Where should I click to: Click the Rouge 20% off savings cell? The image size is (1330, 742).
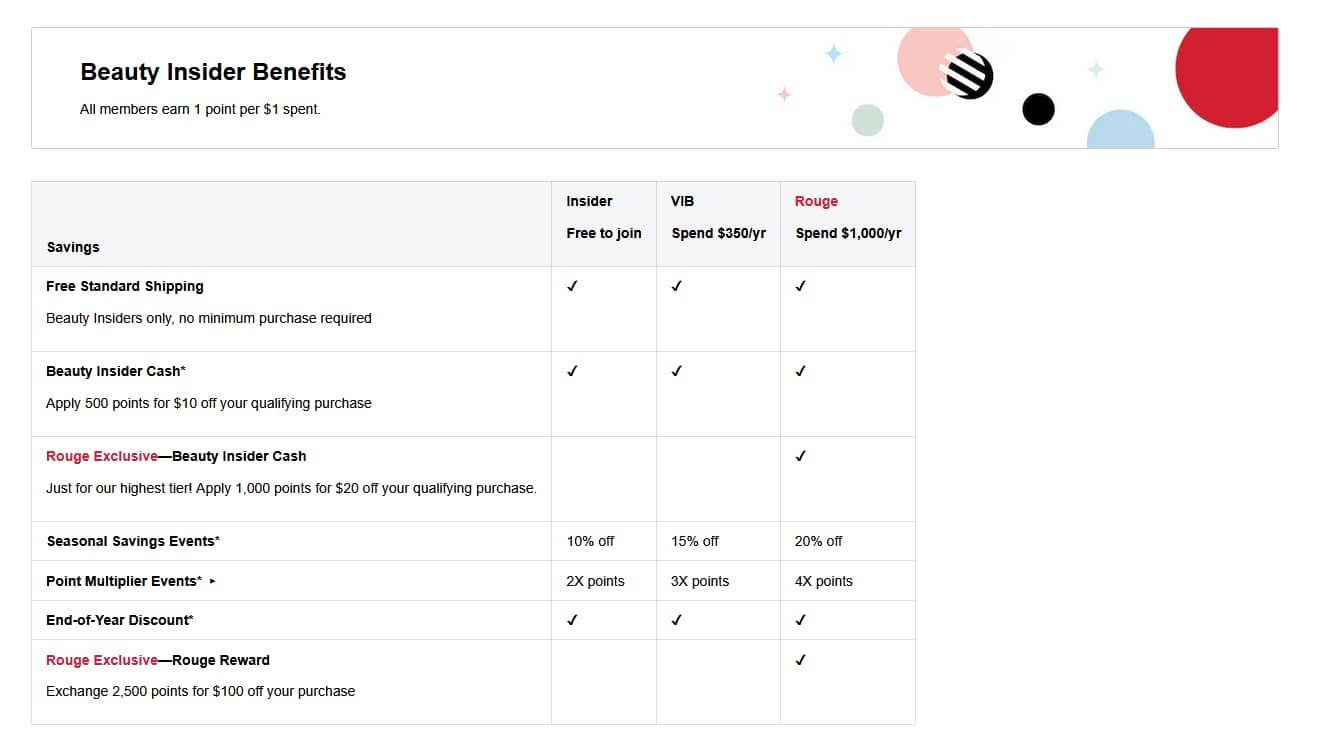coord(818,541)
